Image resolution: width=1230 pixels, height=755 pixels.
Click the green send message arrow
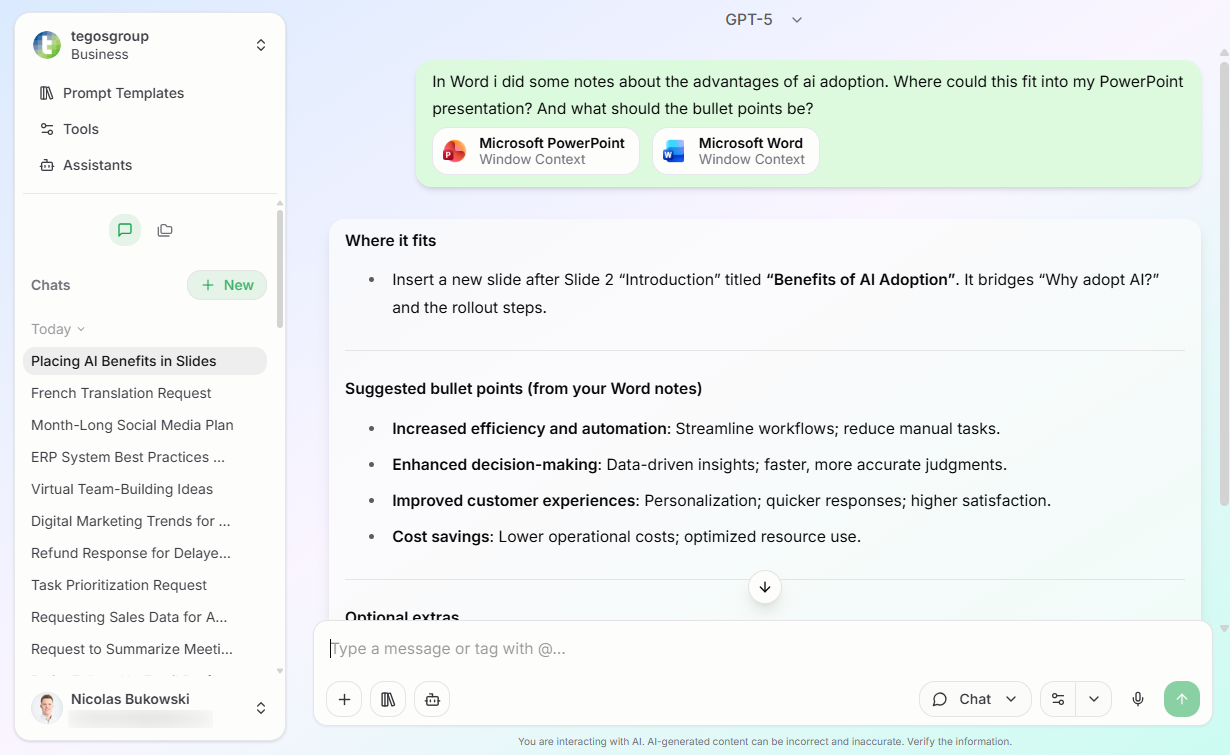point(1182,699)
